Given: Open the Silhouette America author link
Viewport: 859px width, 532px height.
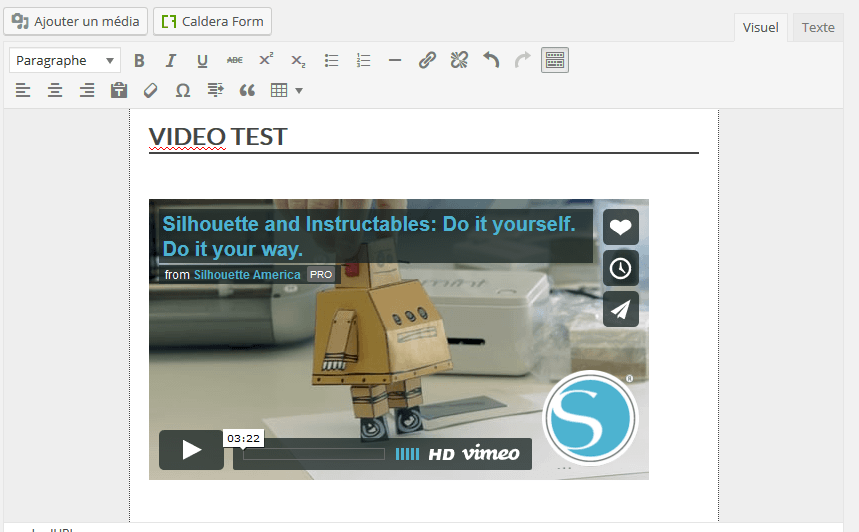Looking at the screenshot, I should point(247,275).
